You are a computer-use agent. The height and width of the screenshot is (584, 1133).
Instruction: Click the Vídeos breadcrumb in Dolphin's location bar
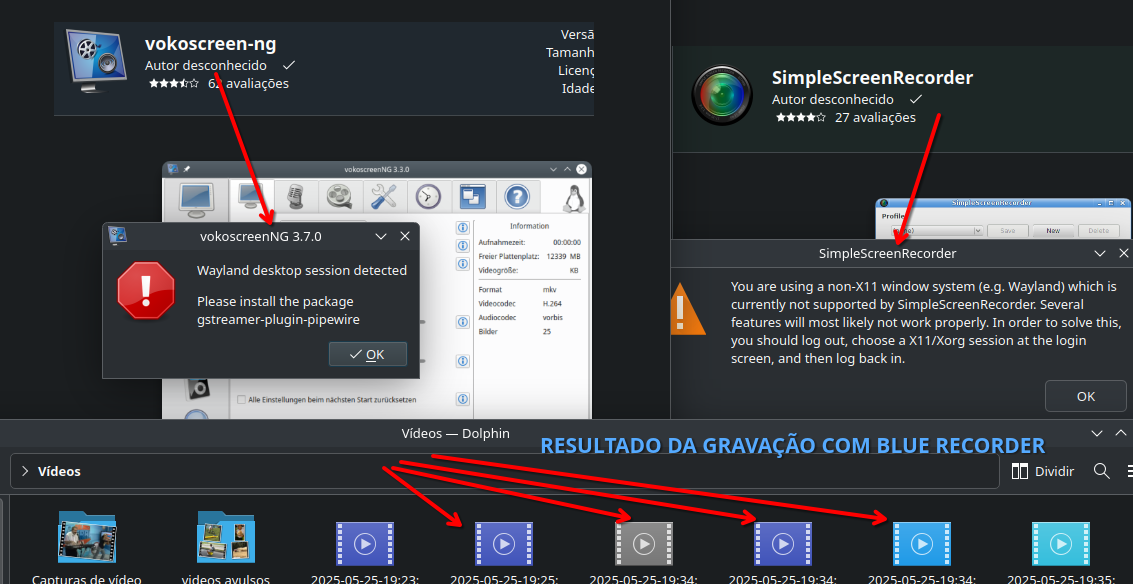tap(59, 471)
